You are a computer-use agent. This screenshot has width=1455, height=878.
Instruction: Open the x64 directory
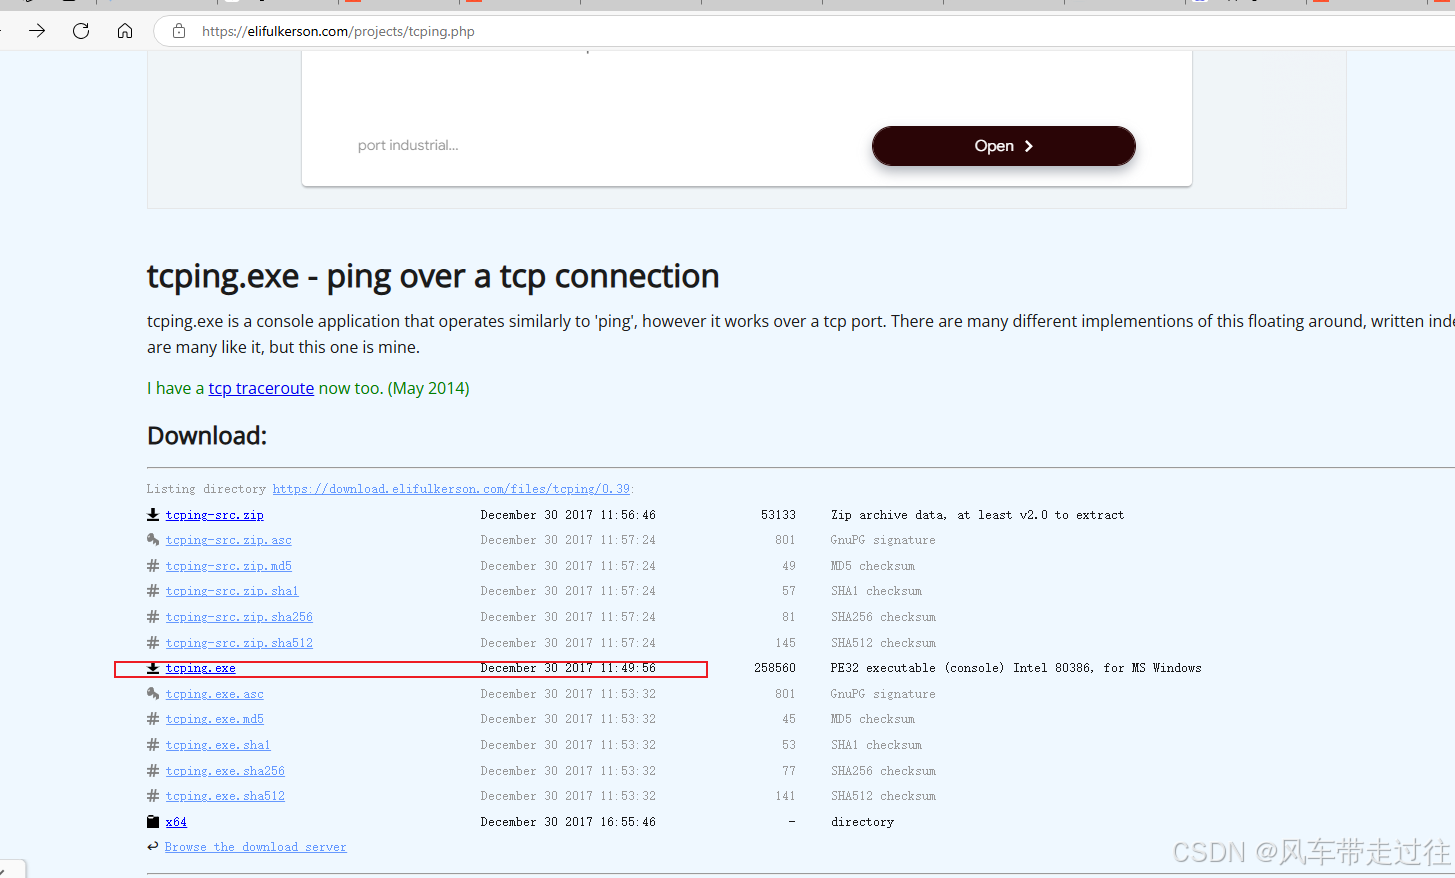(176, 822)
